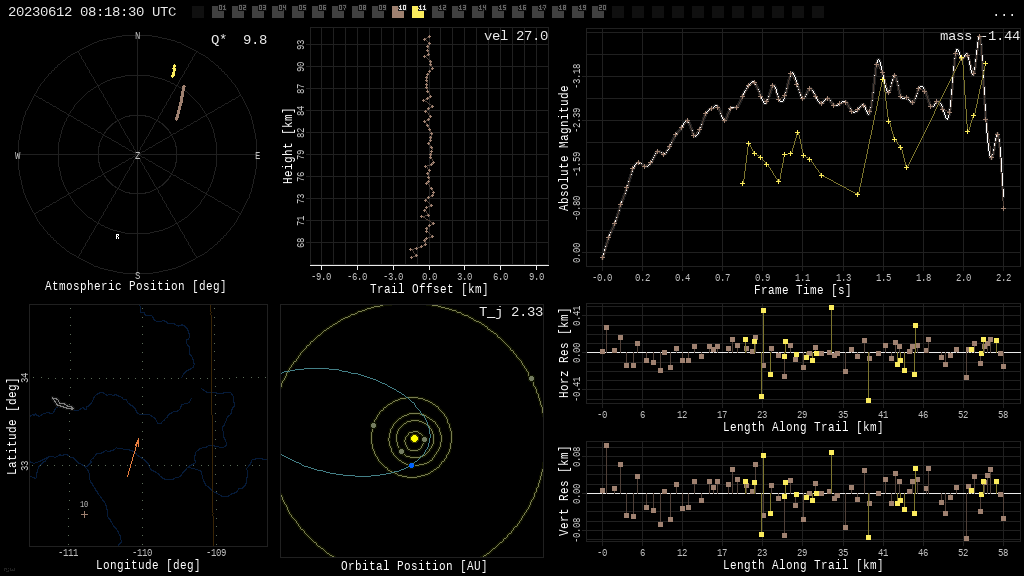The image size is (1024, 576).
Task: Toggle station 05 square in top bar
Action: point(298,12)
